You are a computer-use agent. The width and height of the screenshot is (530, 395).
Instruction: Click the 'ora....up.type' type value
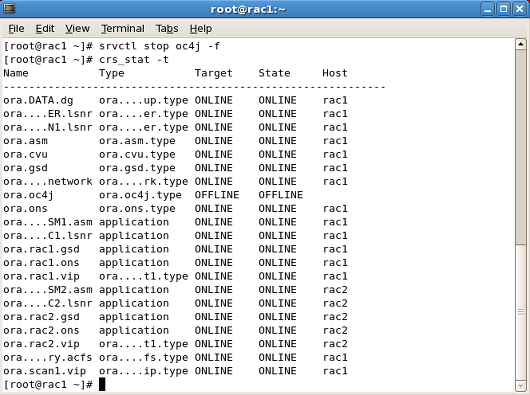(144, 100)
